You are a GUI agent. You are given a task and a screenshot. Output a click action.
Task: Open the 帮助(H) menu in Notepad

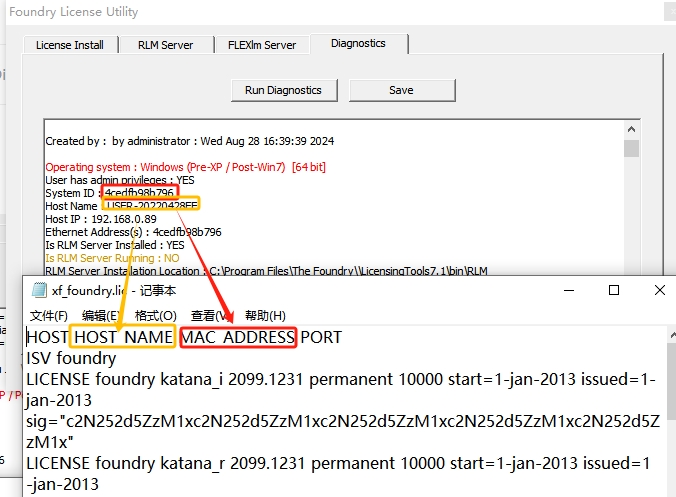(265, 316)
